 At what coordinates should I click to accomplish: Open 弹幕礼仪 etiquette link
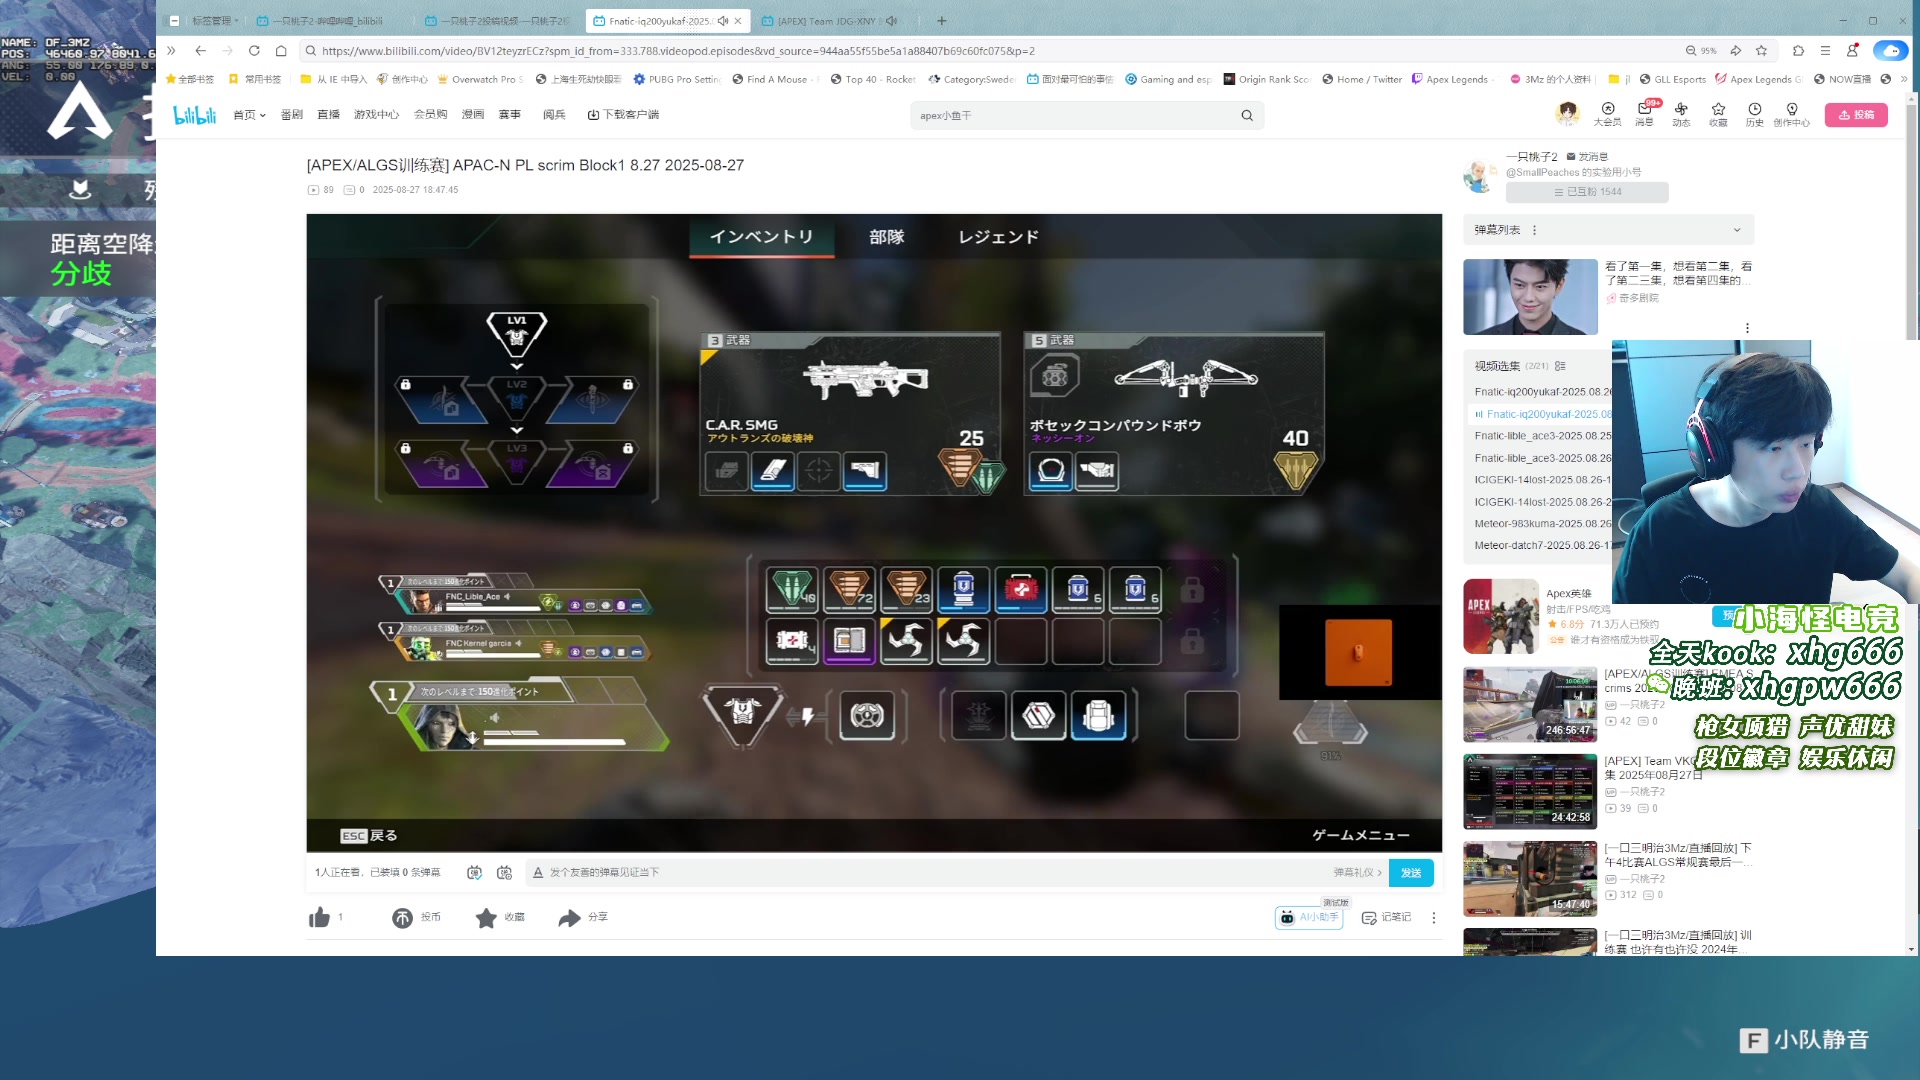click(1357, 872)
